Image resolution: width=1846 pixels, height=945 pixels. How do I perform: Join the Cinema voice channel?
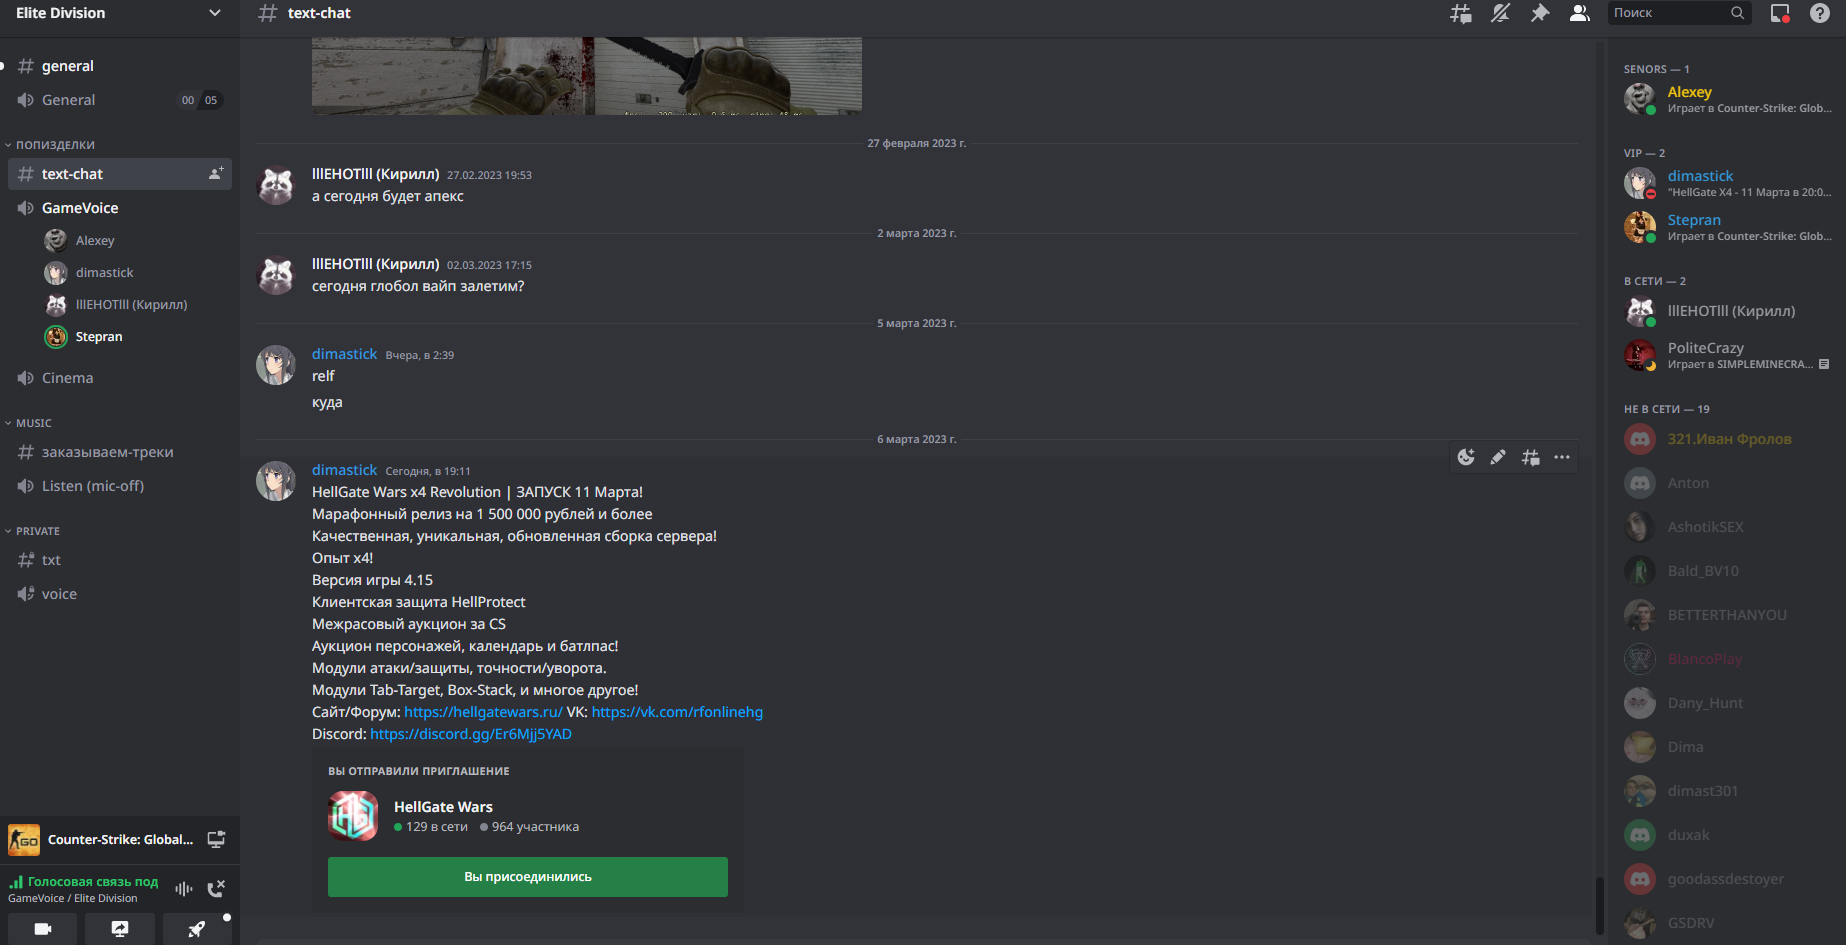pyautogui.click(x=119, y=378)
